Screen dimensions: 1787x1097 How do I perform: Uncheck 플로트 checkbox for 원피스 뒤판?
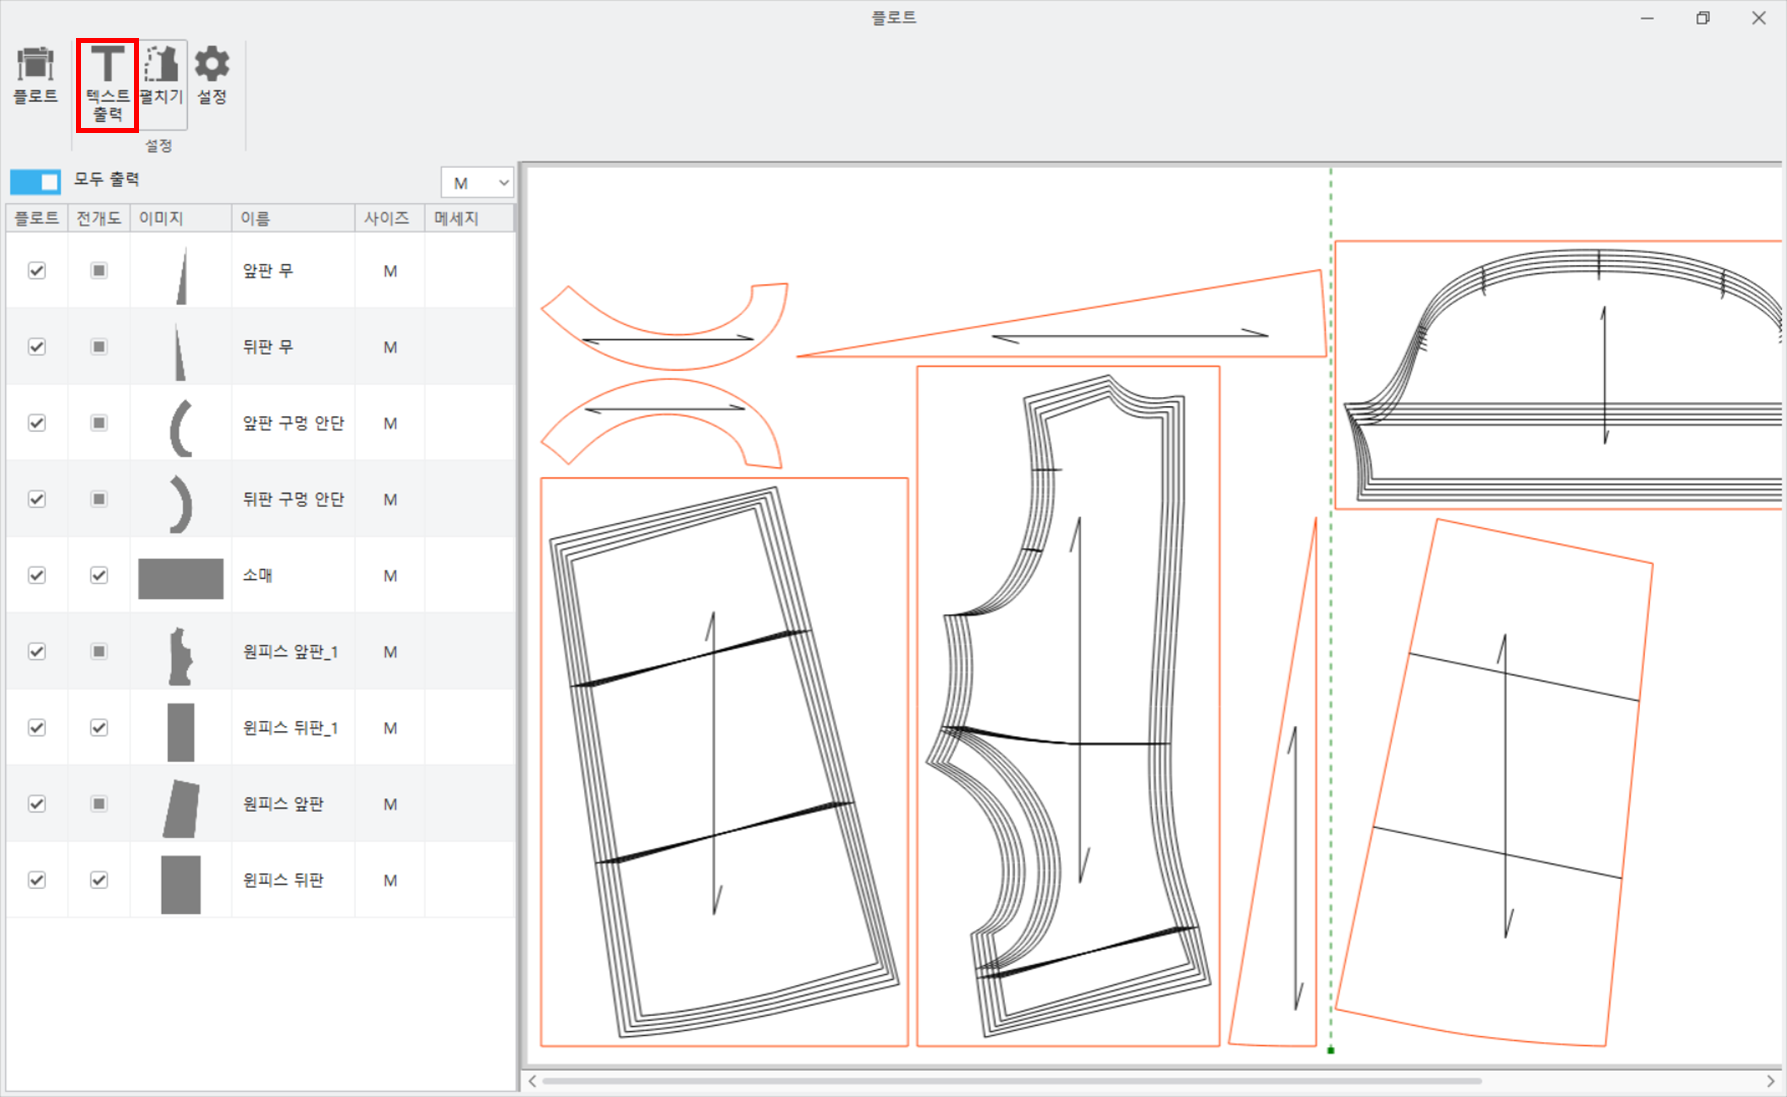pyautogui.click(x=37, y=880)
